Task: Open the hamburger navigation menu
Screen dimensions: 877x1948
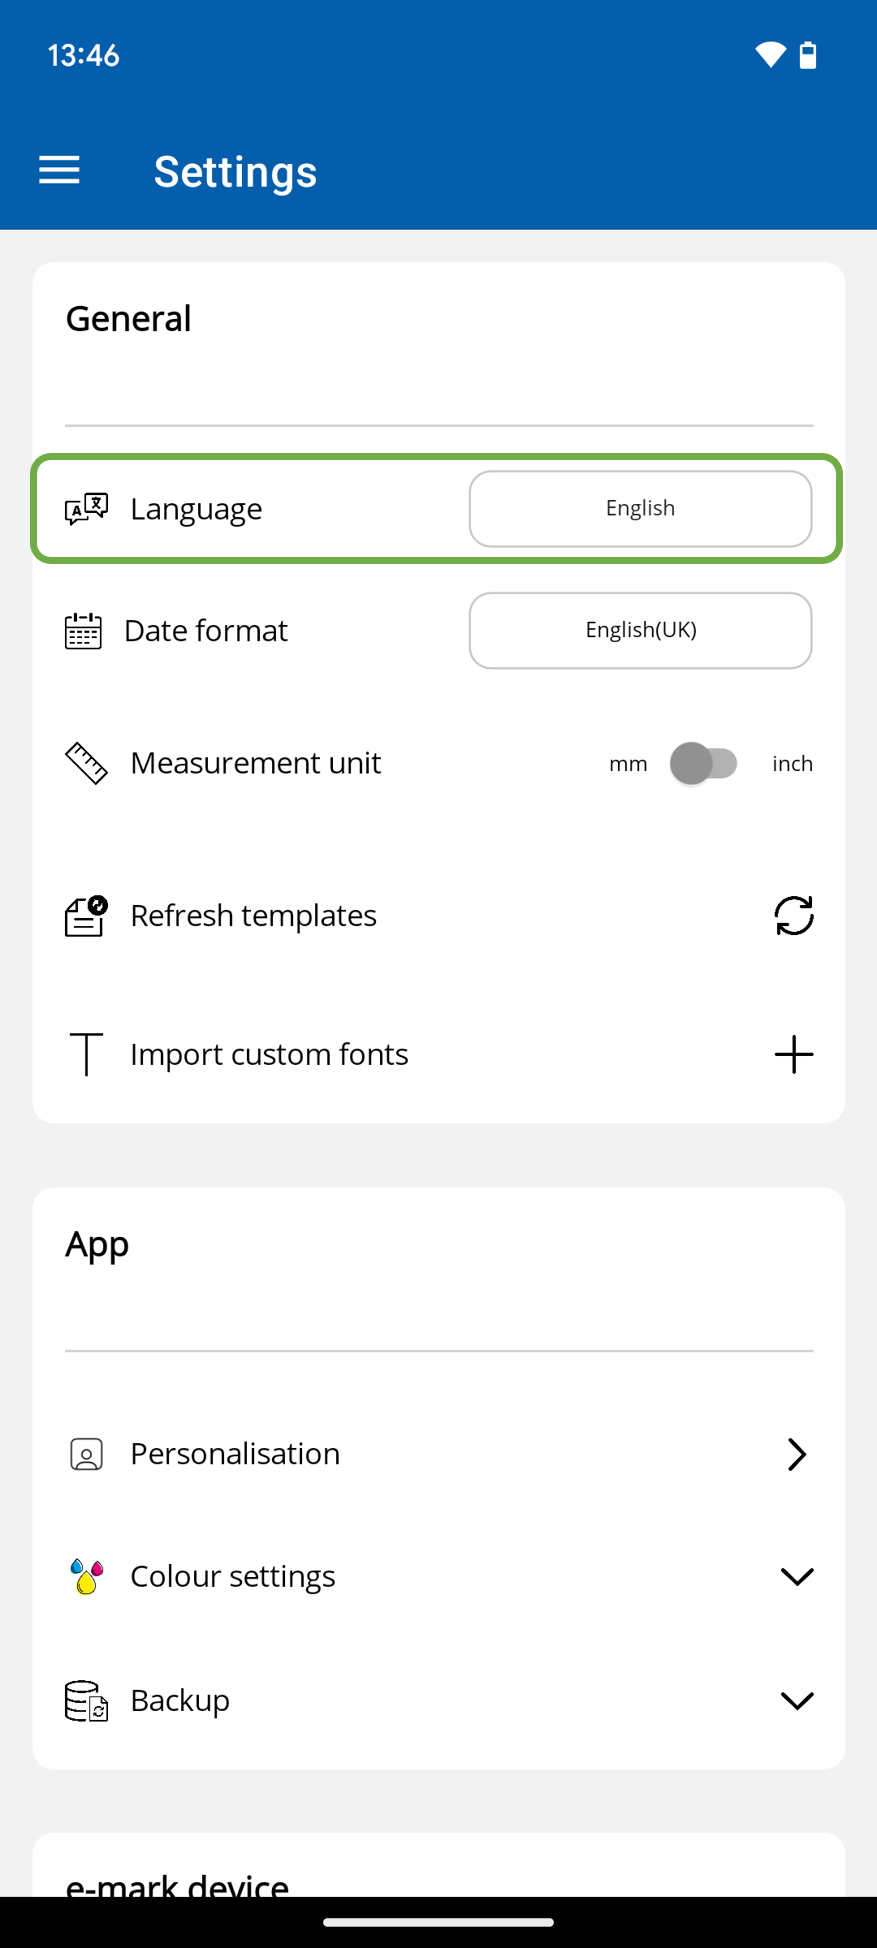Action: [x=59, y=171]
